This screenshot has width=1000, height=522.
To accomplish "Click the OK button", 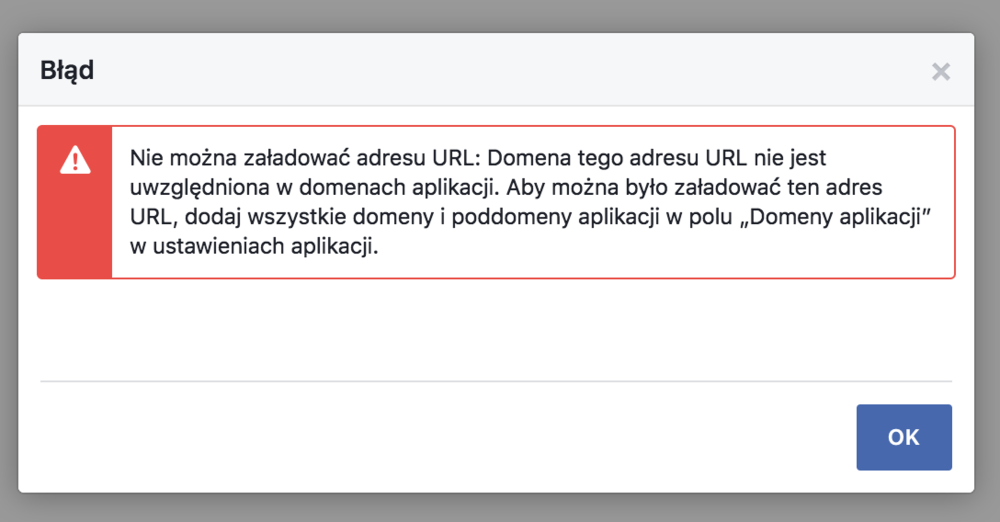I will (903, 437).
